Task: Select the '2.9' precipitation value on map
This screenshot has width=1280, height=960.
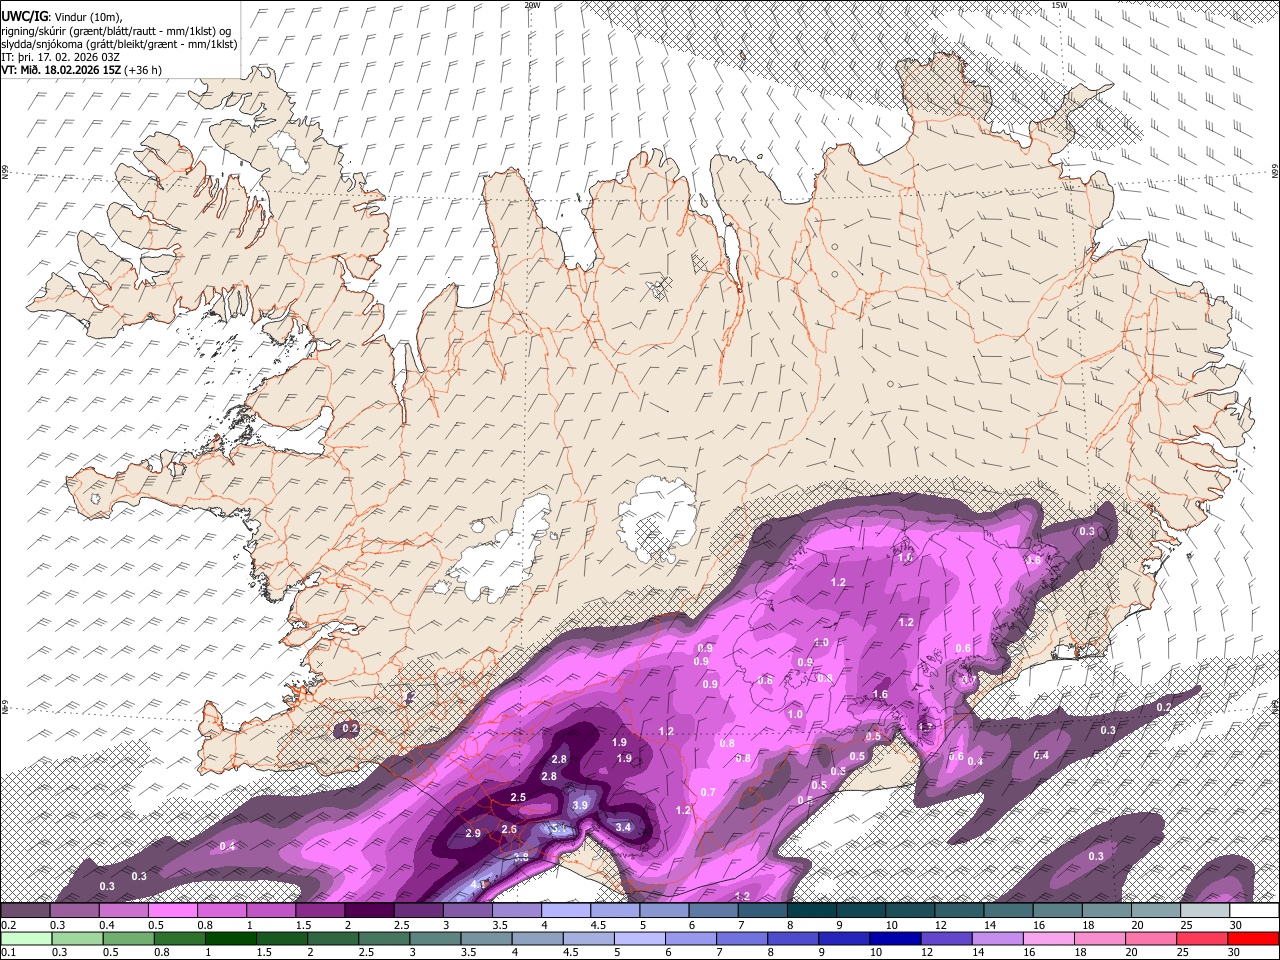Action: (474, 833)
